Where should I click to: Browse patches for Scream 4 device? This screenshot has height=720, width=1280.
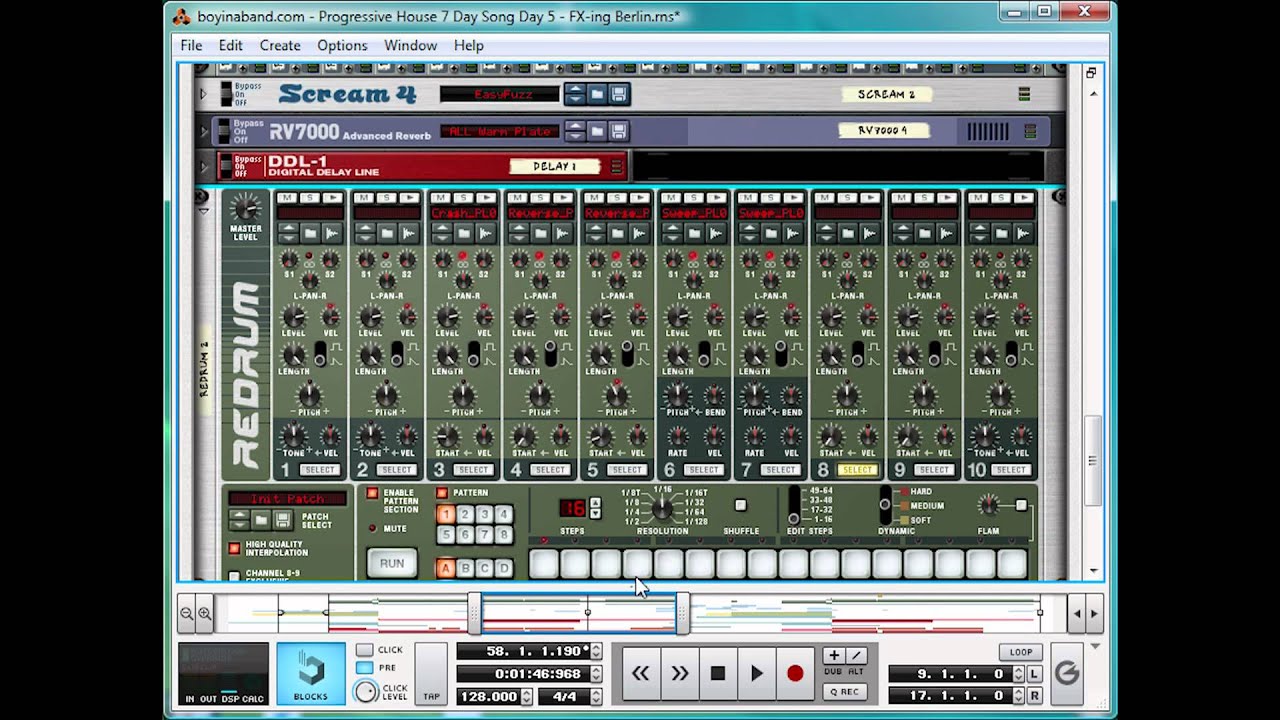[x=597, y=94]
